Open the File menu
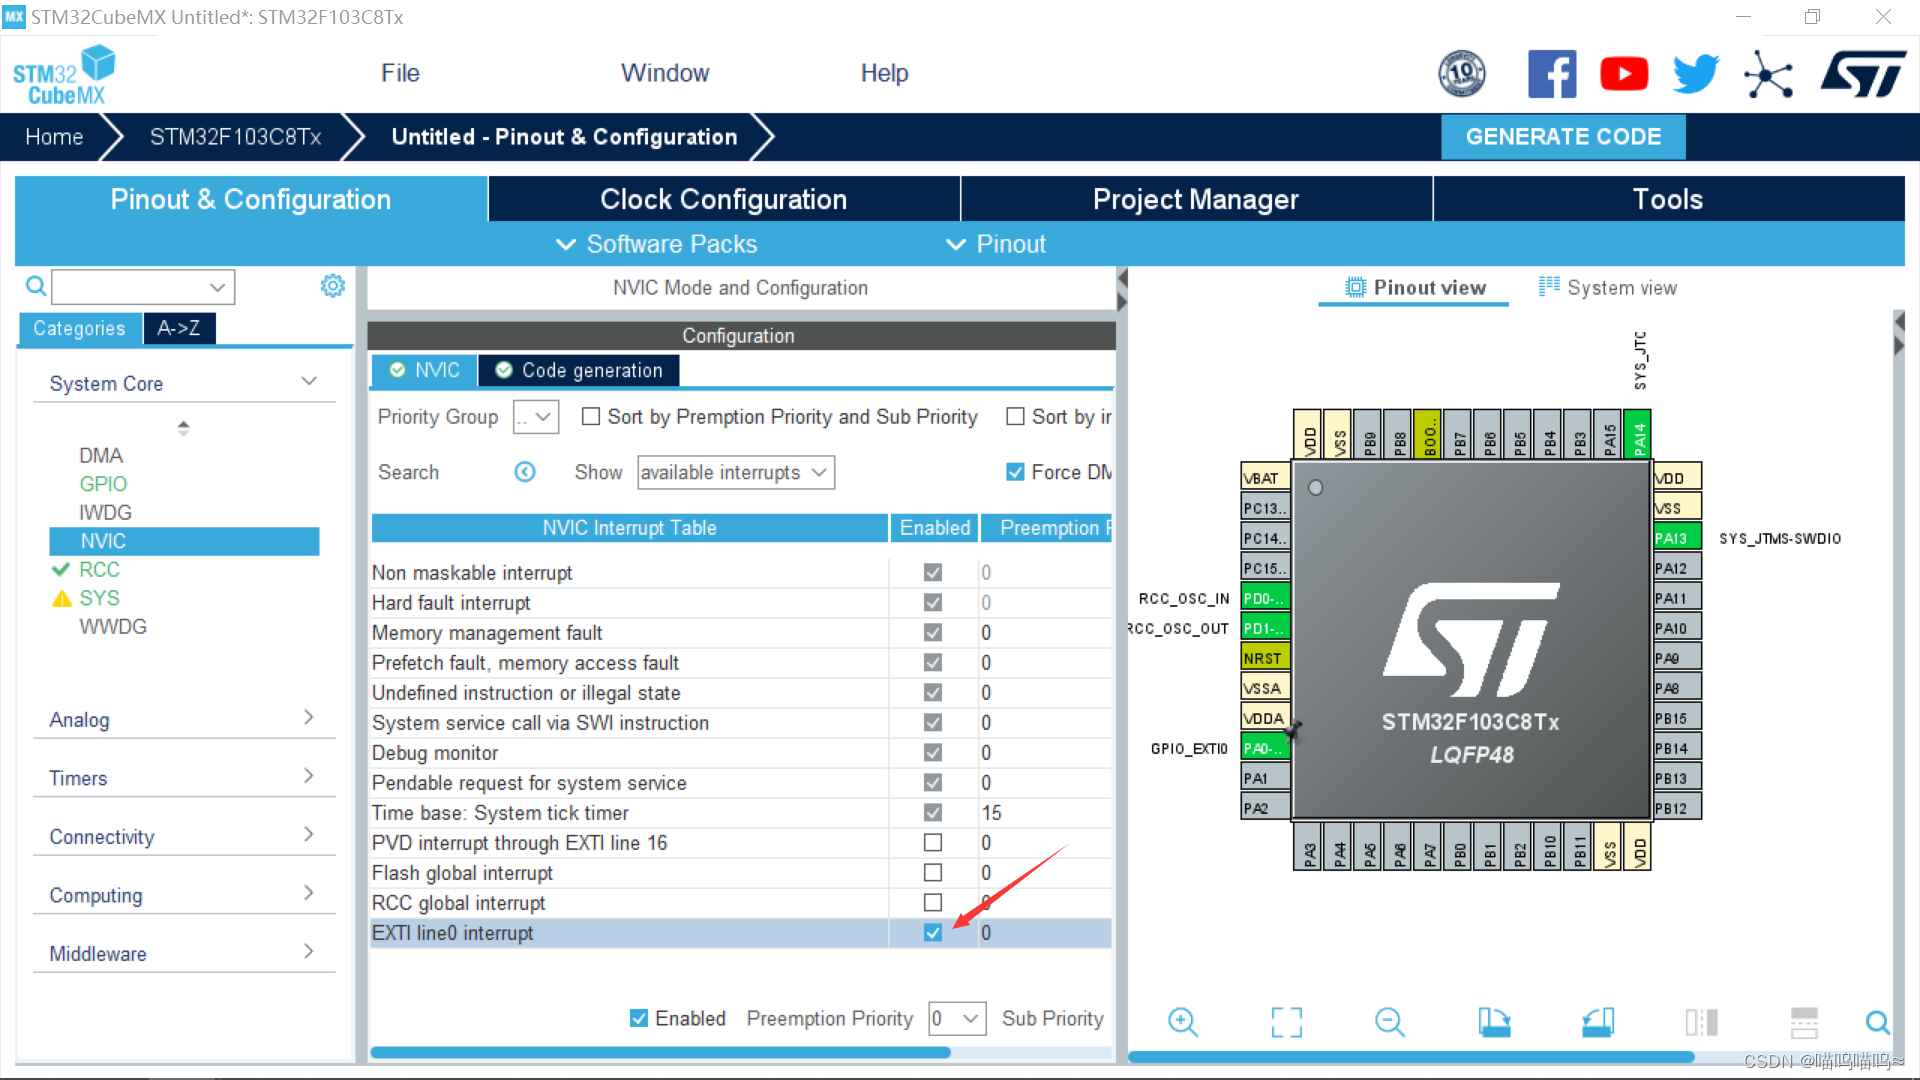Viewport: 1920px width, 1080px height. click(400, 73)
